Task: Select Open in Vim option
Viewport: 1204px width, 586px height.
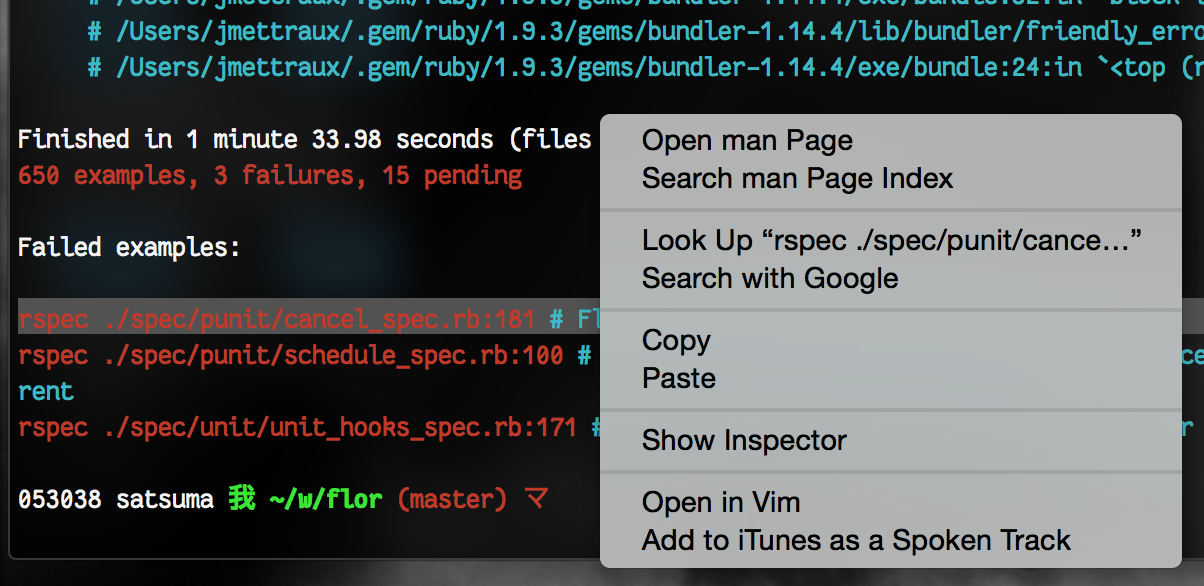Action: coord(720,503)
